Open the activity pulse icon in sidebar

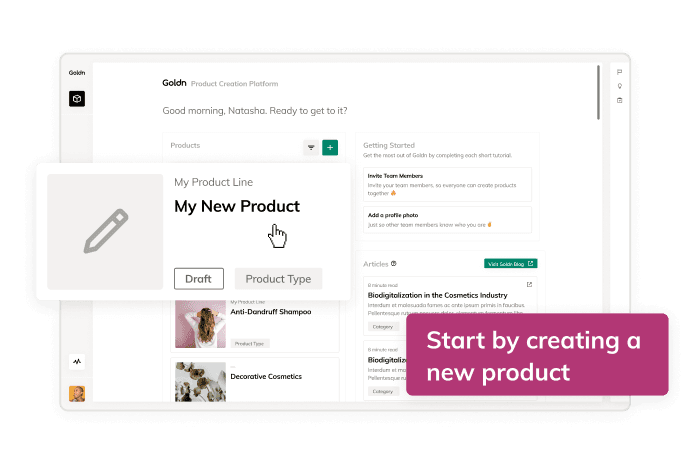[x=77, y=361]
